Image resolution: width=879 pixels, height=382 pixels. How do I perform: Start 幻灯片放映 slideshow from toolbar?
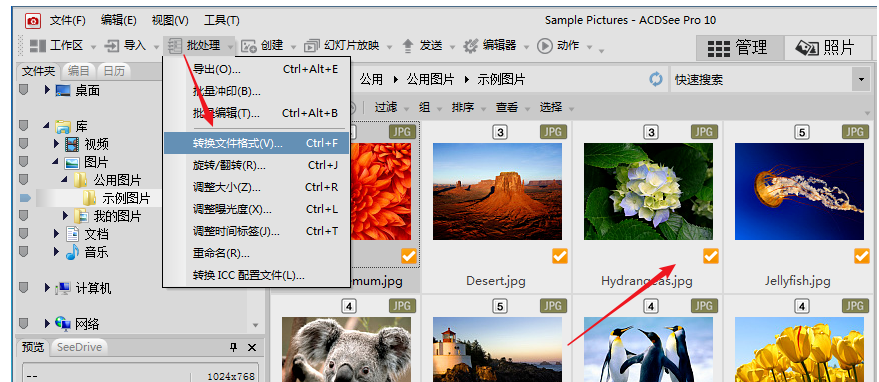point(342,46)
